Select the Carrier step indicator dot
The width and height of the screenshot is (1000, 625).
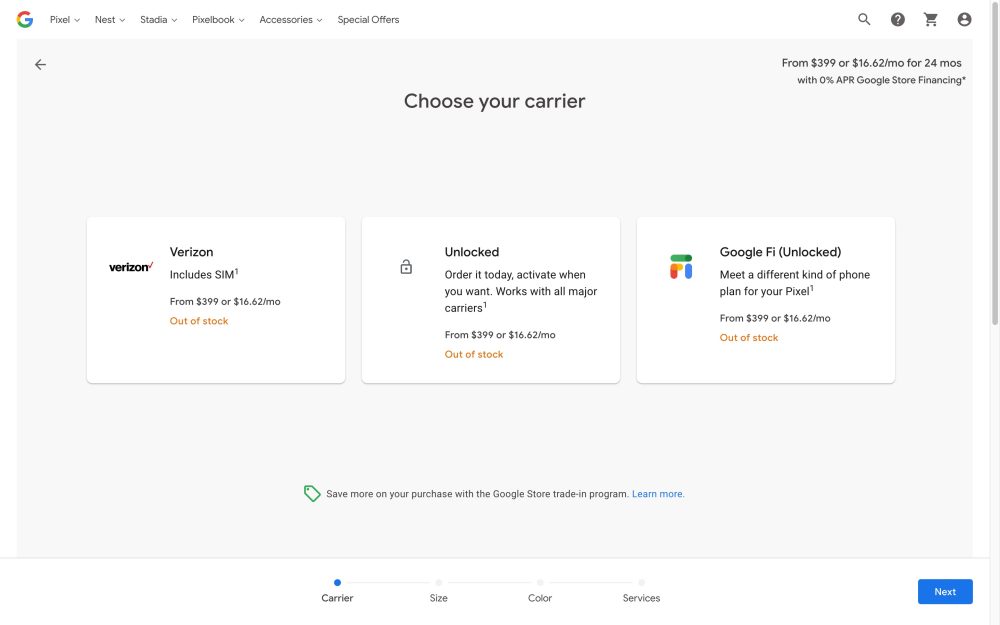337,582
